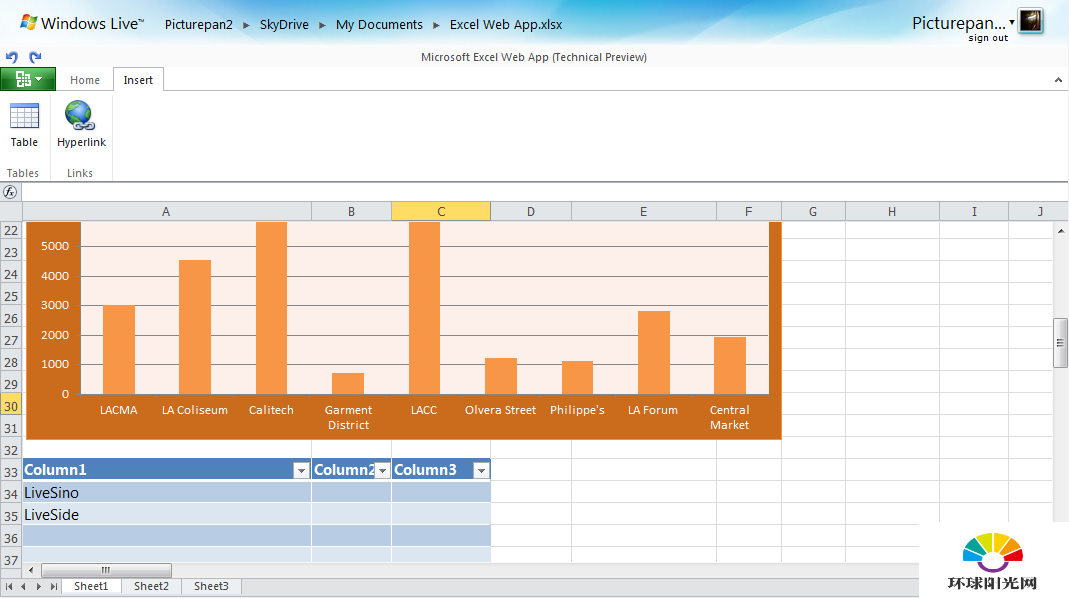Select highlighted column C header

441,212
